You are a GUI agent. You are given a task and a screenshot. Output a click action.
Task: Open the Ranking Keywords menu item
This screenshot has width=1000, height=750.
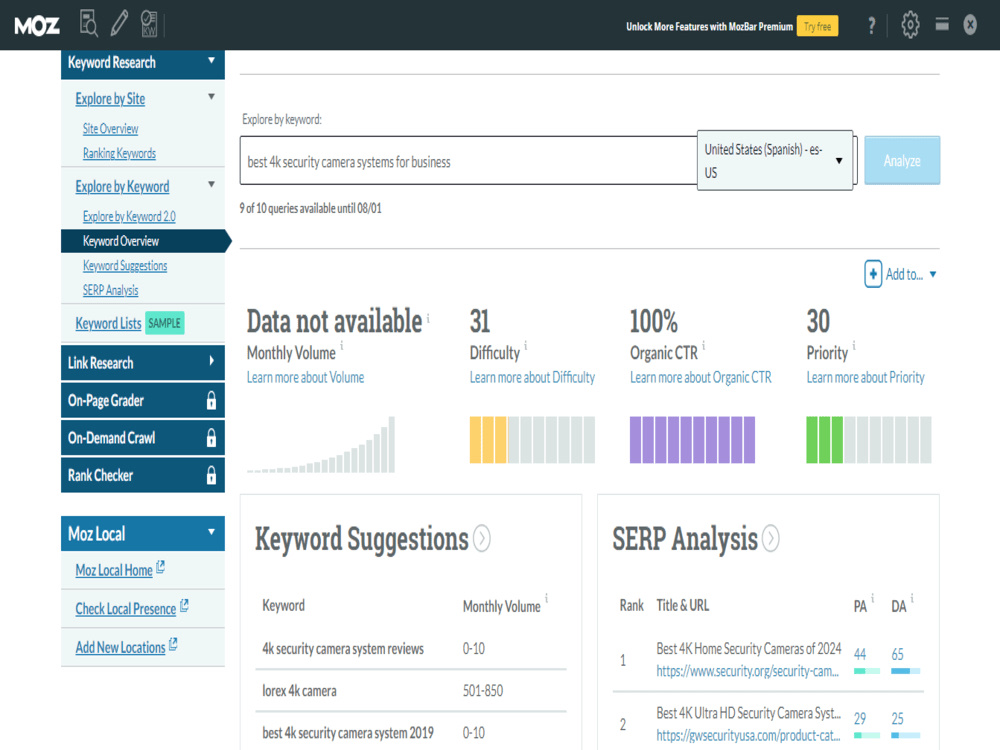click(119, 153)
